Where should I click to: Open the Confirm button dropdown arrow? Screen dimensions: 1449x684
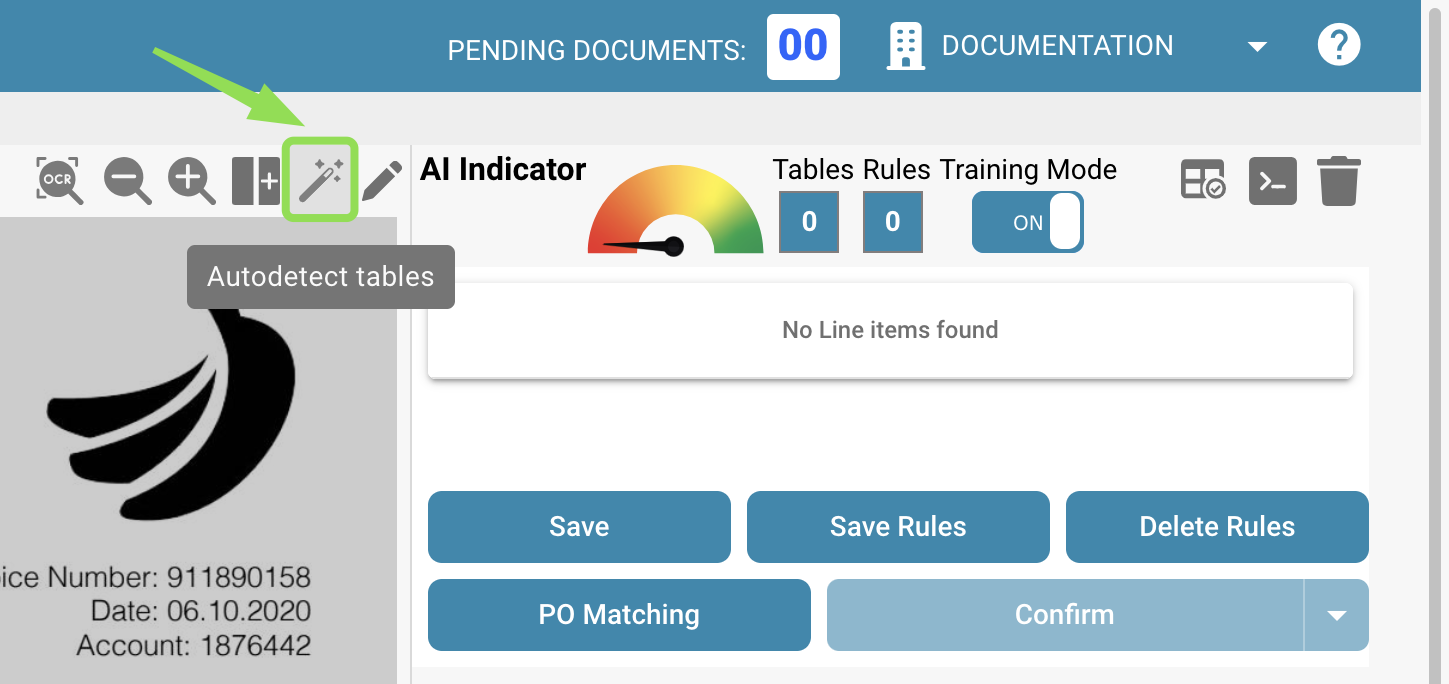(x=1337, y=615)
